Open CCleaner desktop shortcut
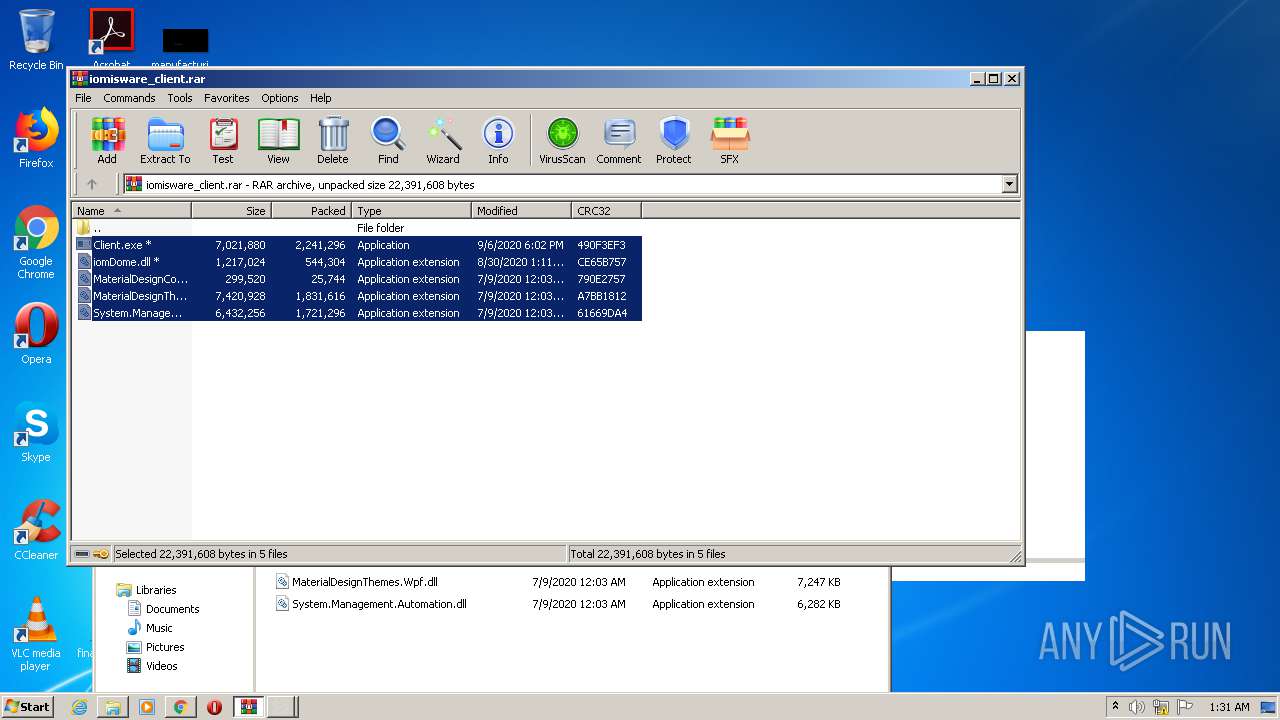Viewport: 1280px width, 720px height. [x=36, y=530]
